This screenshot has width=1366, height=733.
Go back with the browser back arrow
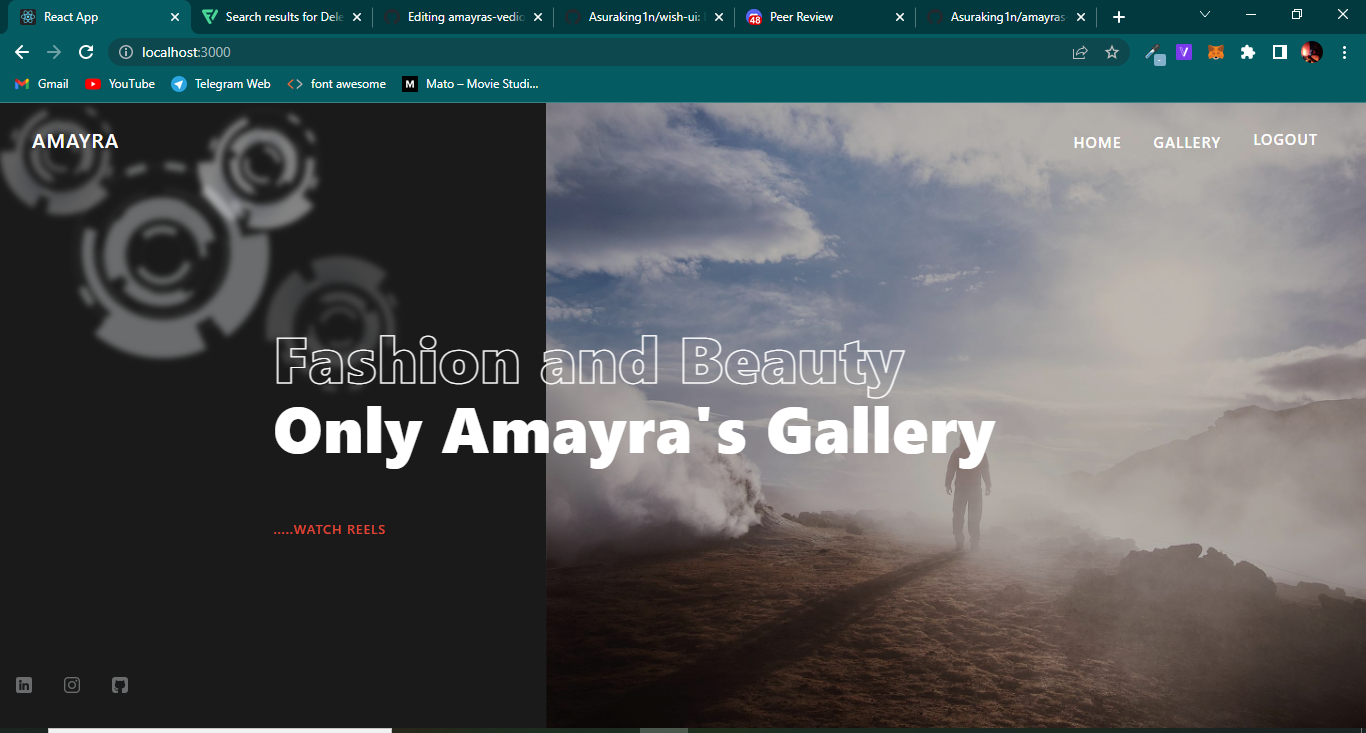point(22,52)
